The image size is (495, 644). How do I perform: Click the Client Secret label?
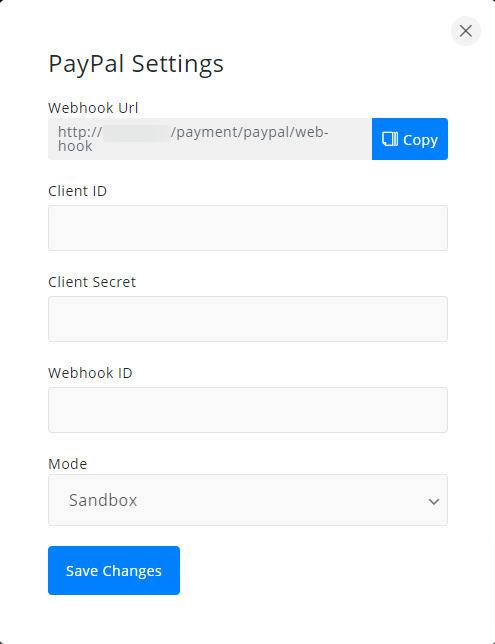92,282
